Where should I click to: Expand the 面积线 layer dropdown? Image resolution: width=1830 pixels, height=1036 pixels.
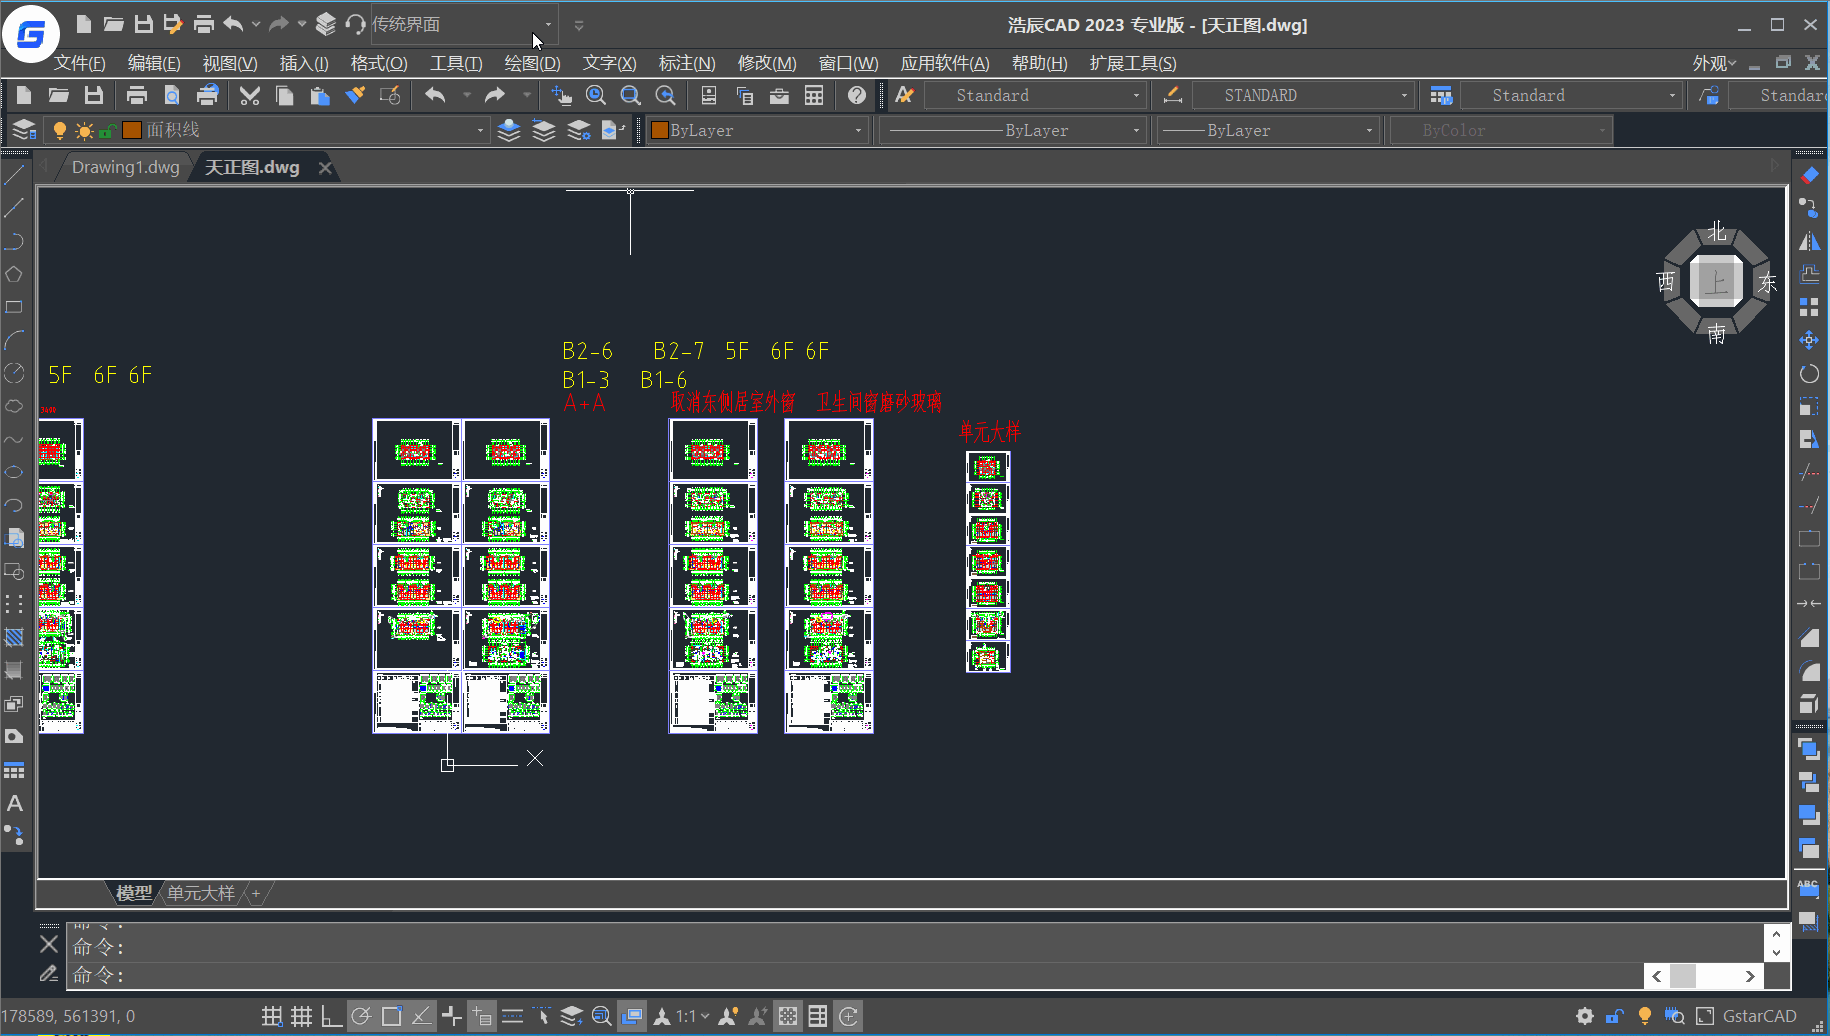coord(480,131)
